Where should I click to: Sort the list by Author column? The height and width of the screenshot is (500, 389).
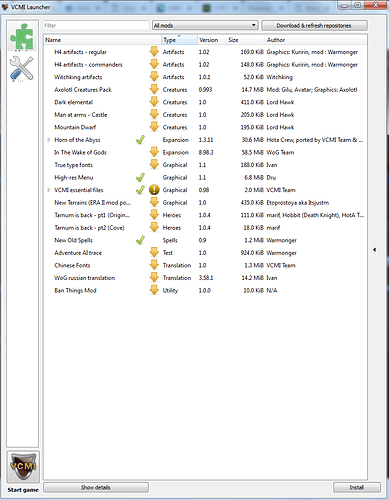click(316, 40)
